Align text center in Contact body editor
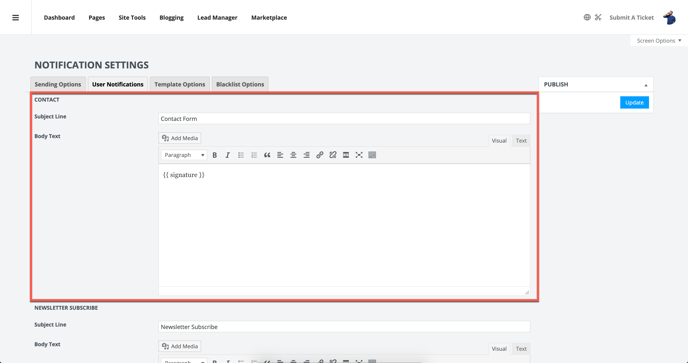The height and width of the screenshot is (363, 688). [x=293, y=155]
